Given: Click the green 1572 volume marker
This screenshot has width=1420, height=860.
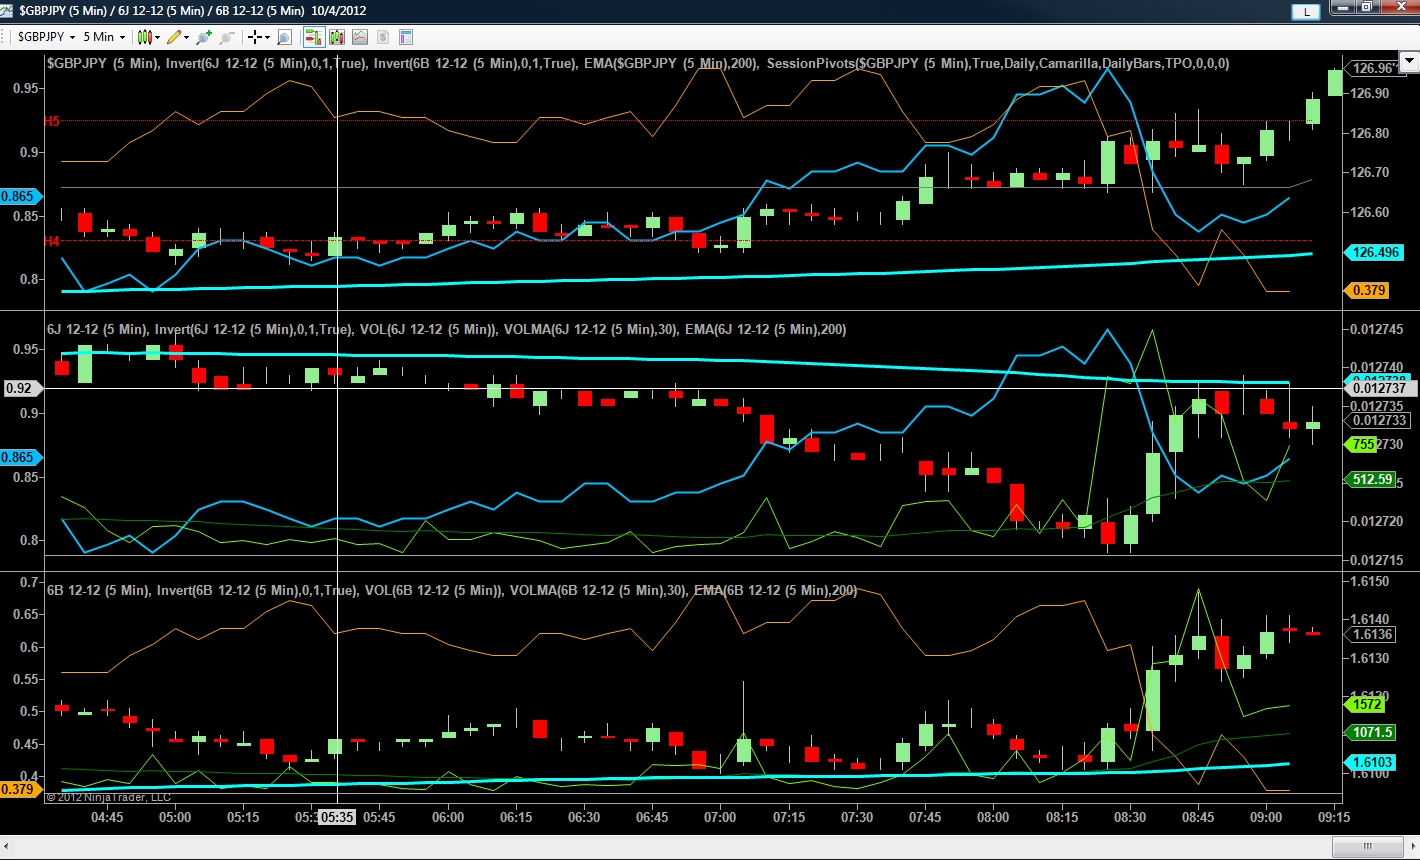Looking at the screenshot, I should click(x=1366, y=705).
